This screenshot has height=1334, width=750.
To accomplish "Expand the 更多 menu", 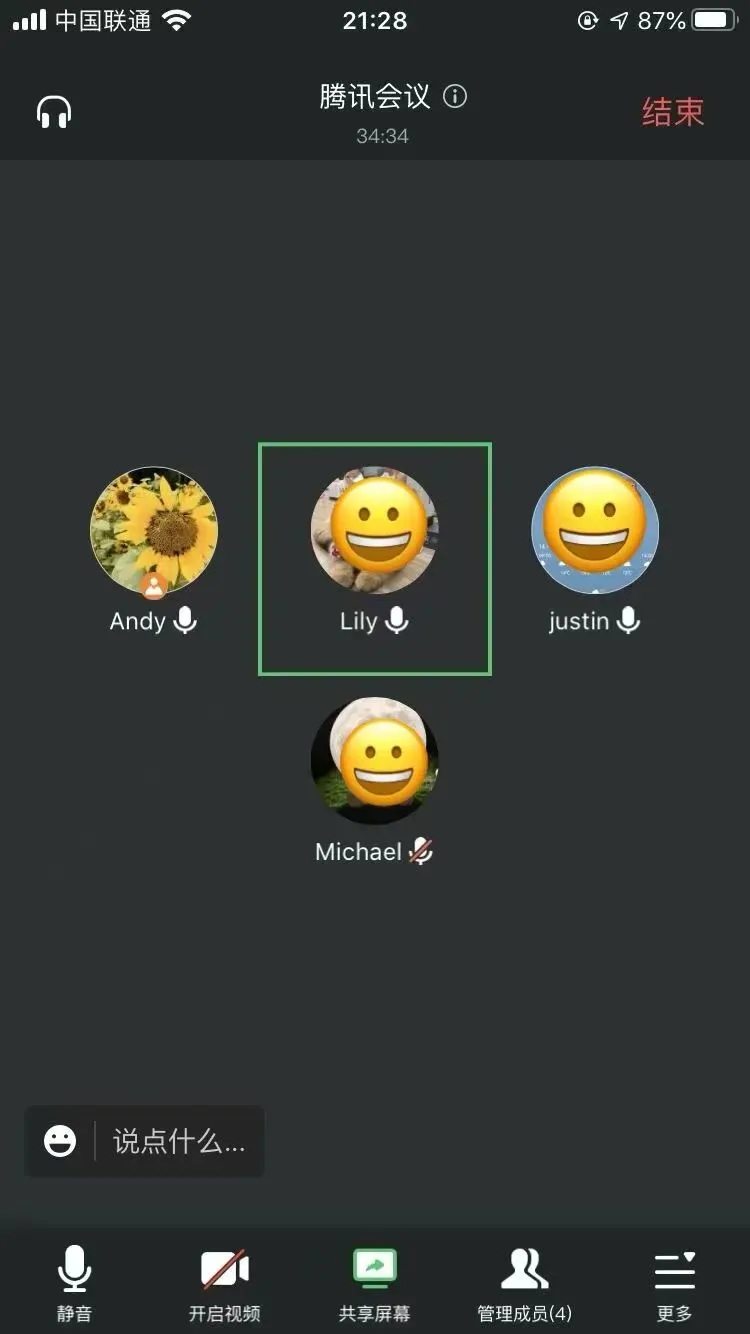I will click(x=674, y=1284).
